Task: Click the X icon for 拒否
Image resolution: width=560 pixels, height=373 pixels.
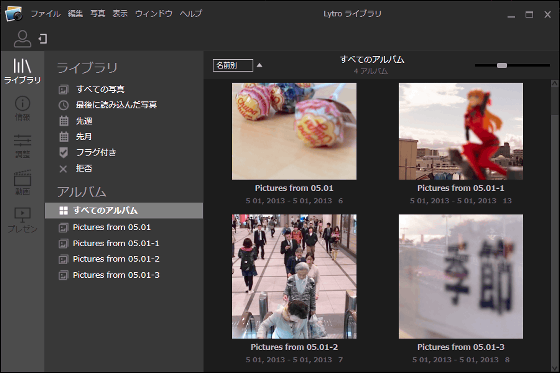Action: coord(63,169)
